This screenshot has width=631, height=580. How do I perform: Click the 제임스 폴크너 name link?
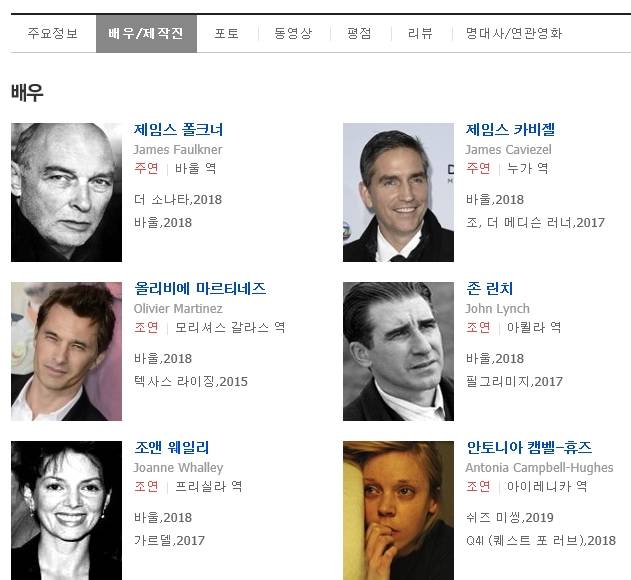[178, 130]
